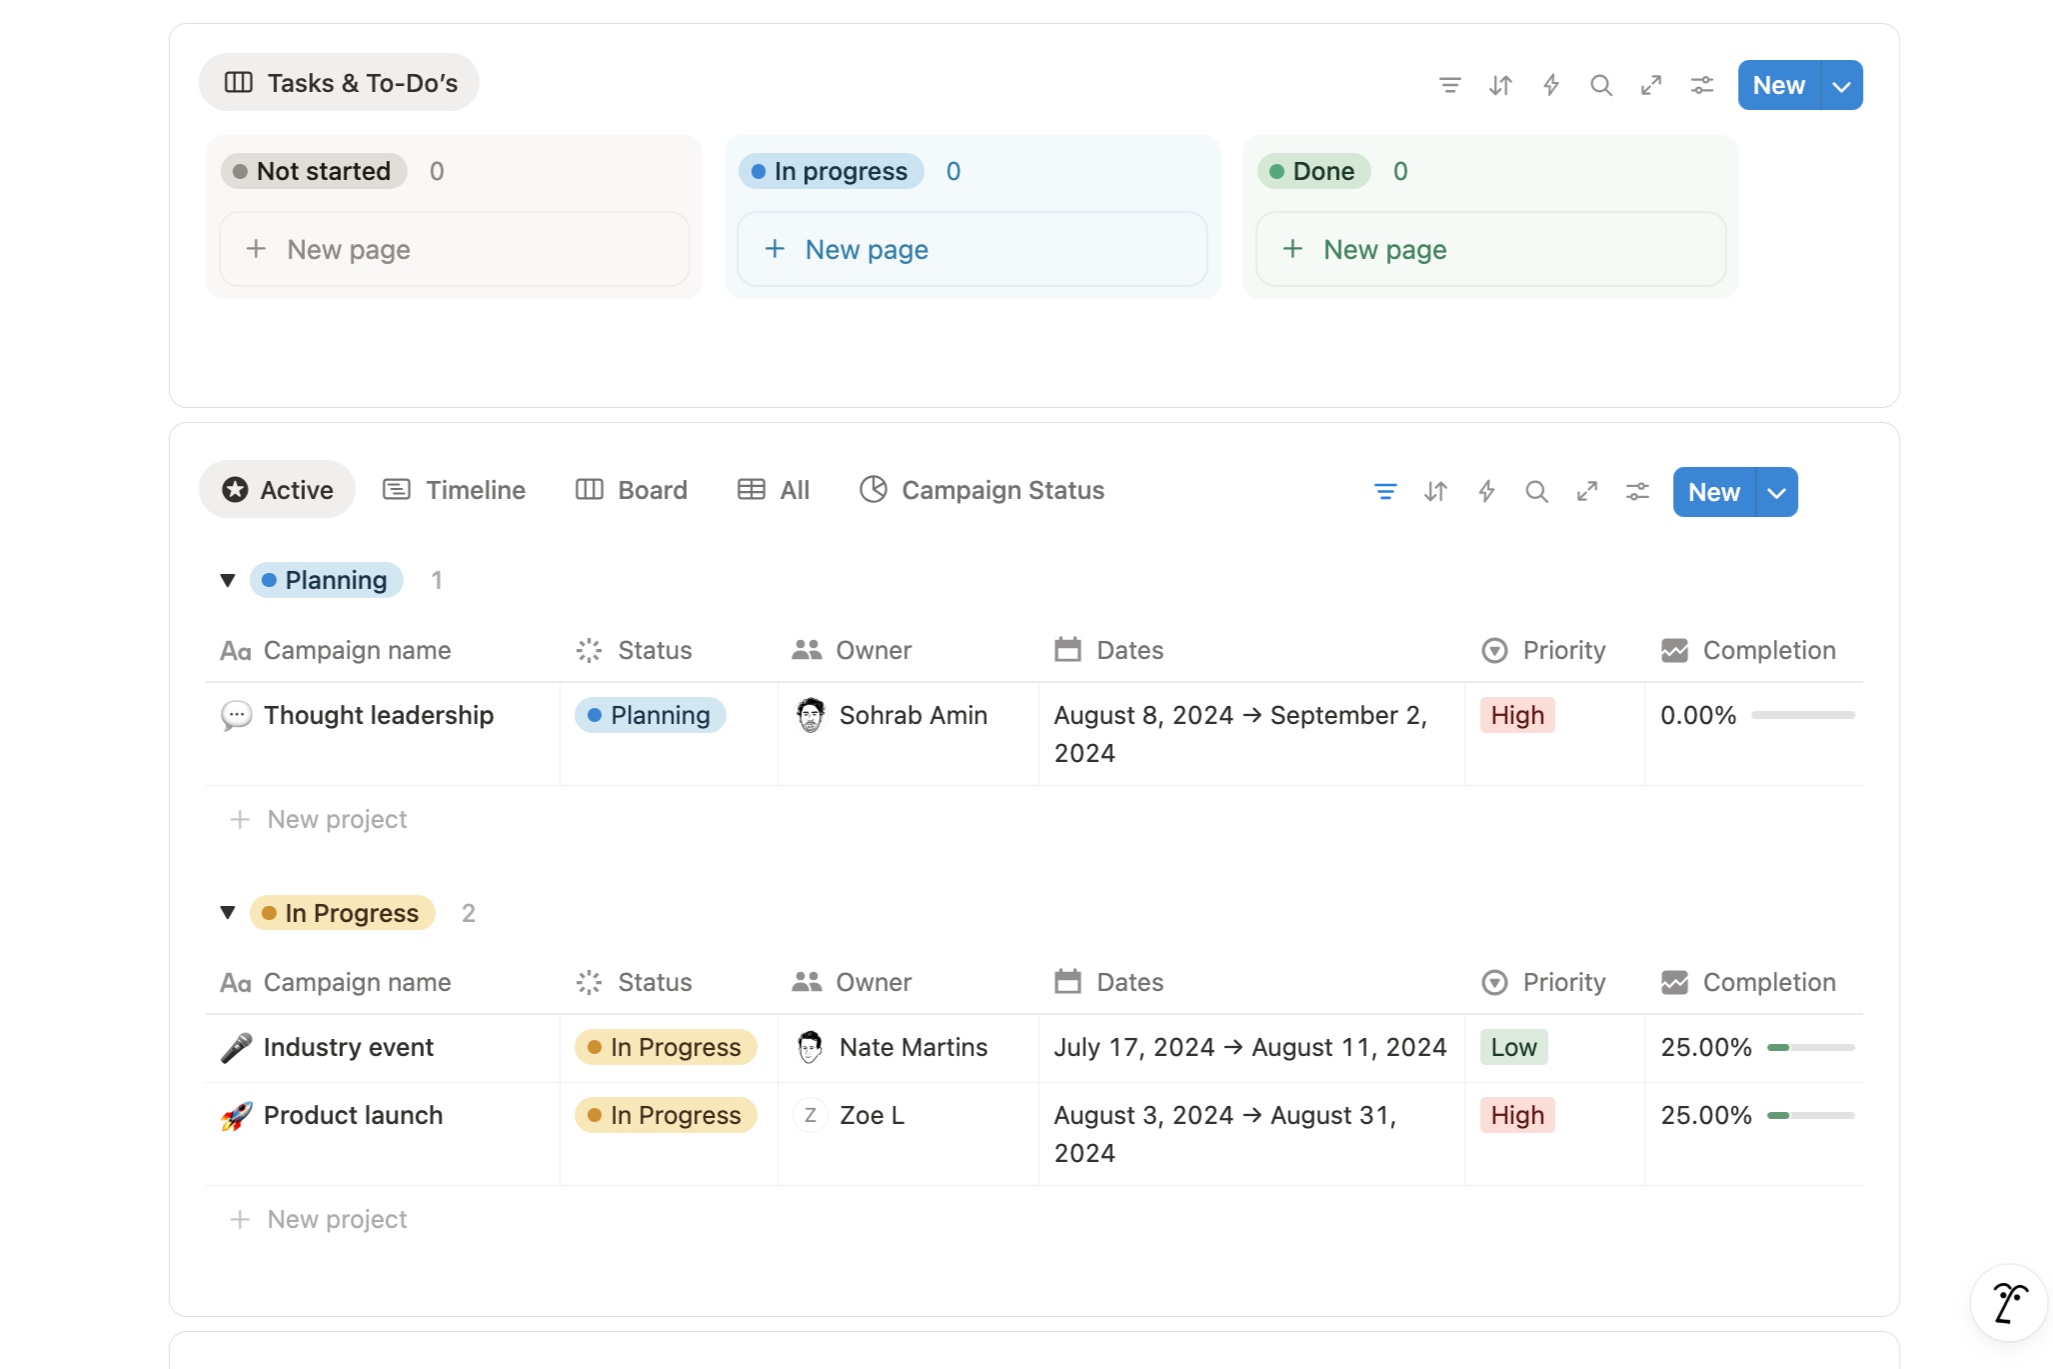Open the assistant icon at bottom right
This screenshot has width=2053, height=1369.
(x=2008, y=1303)
